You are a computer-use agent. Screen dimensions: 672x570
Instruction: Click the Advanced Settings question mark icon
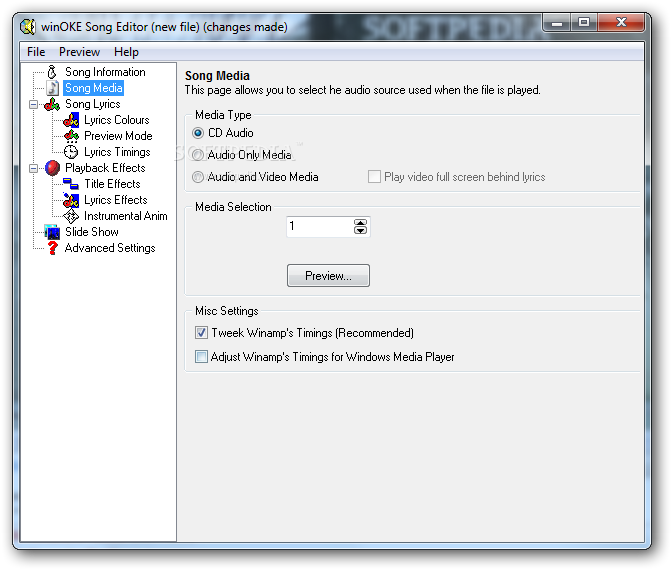[x=52, y=248]
